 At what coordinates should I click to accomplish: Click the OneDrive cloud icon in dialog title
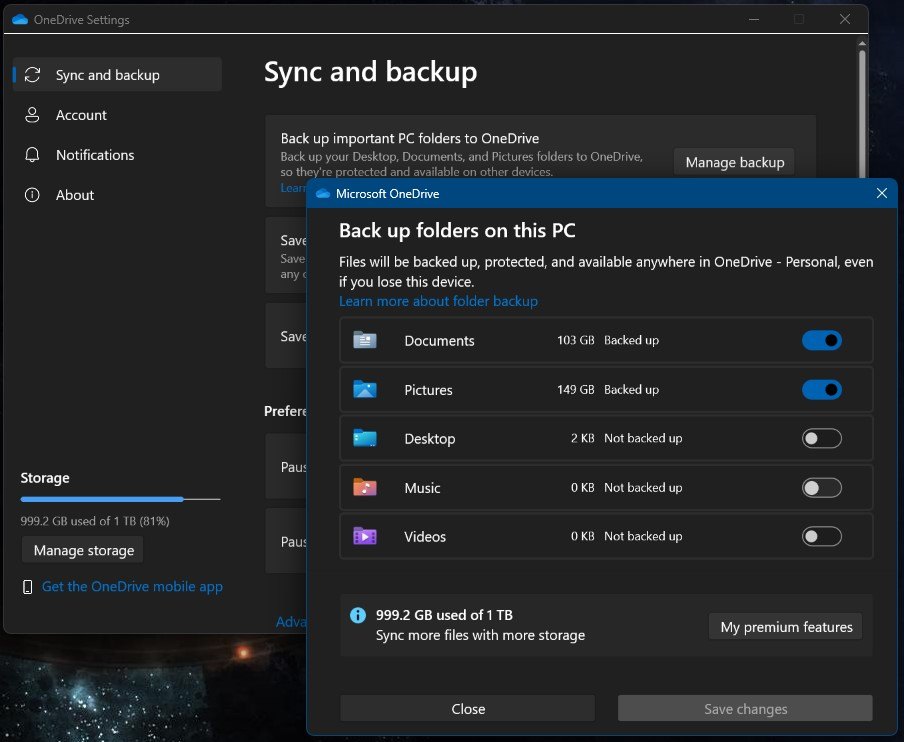coord(323,194)
